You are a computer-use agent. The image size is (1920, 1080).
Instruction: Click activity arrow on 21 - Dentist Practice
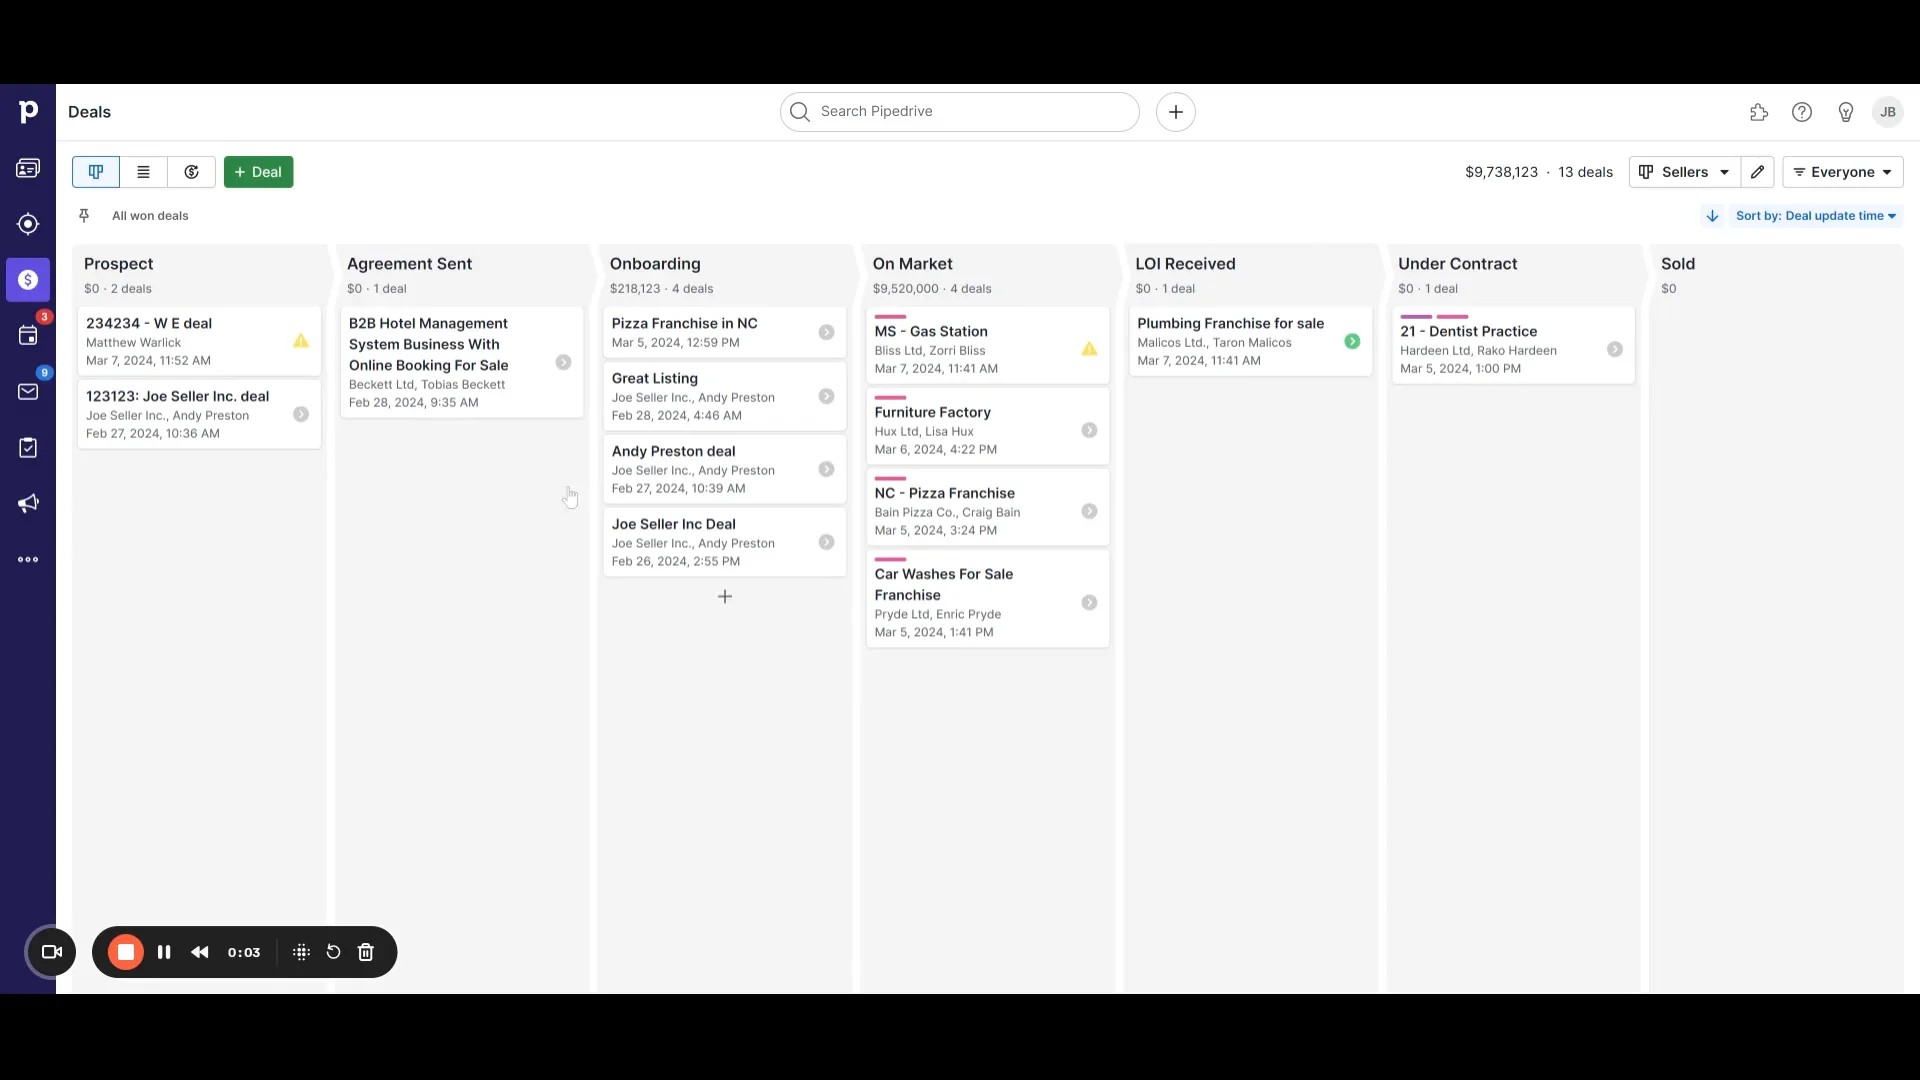click(x=1615, y=349)
